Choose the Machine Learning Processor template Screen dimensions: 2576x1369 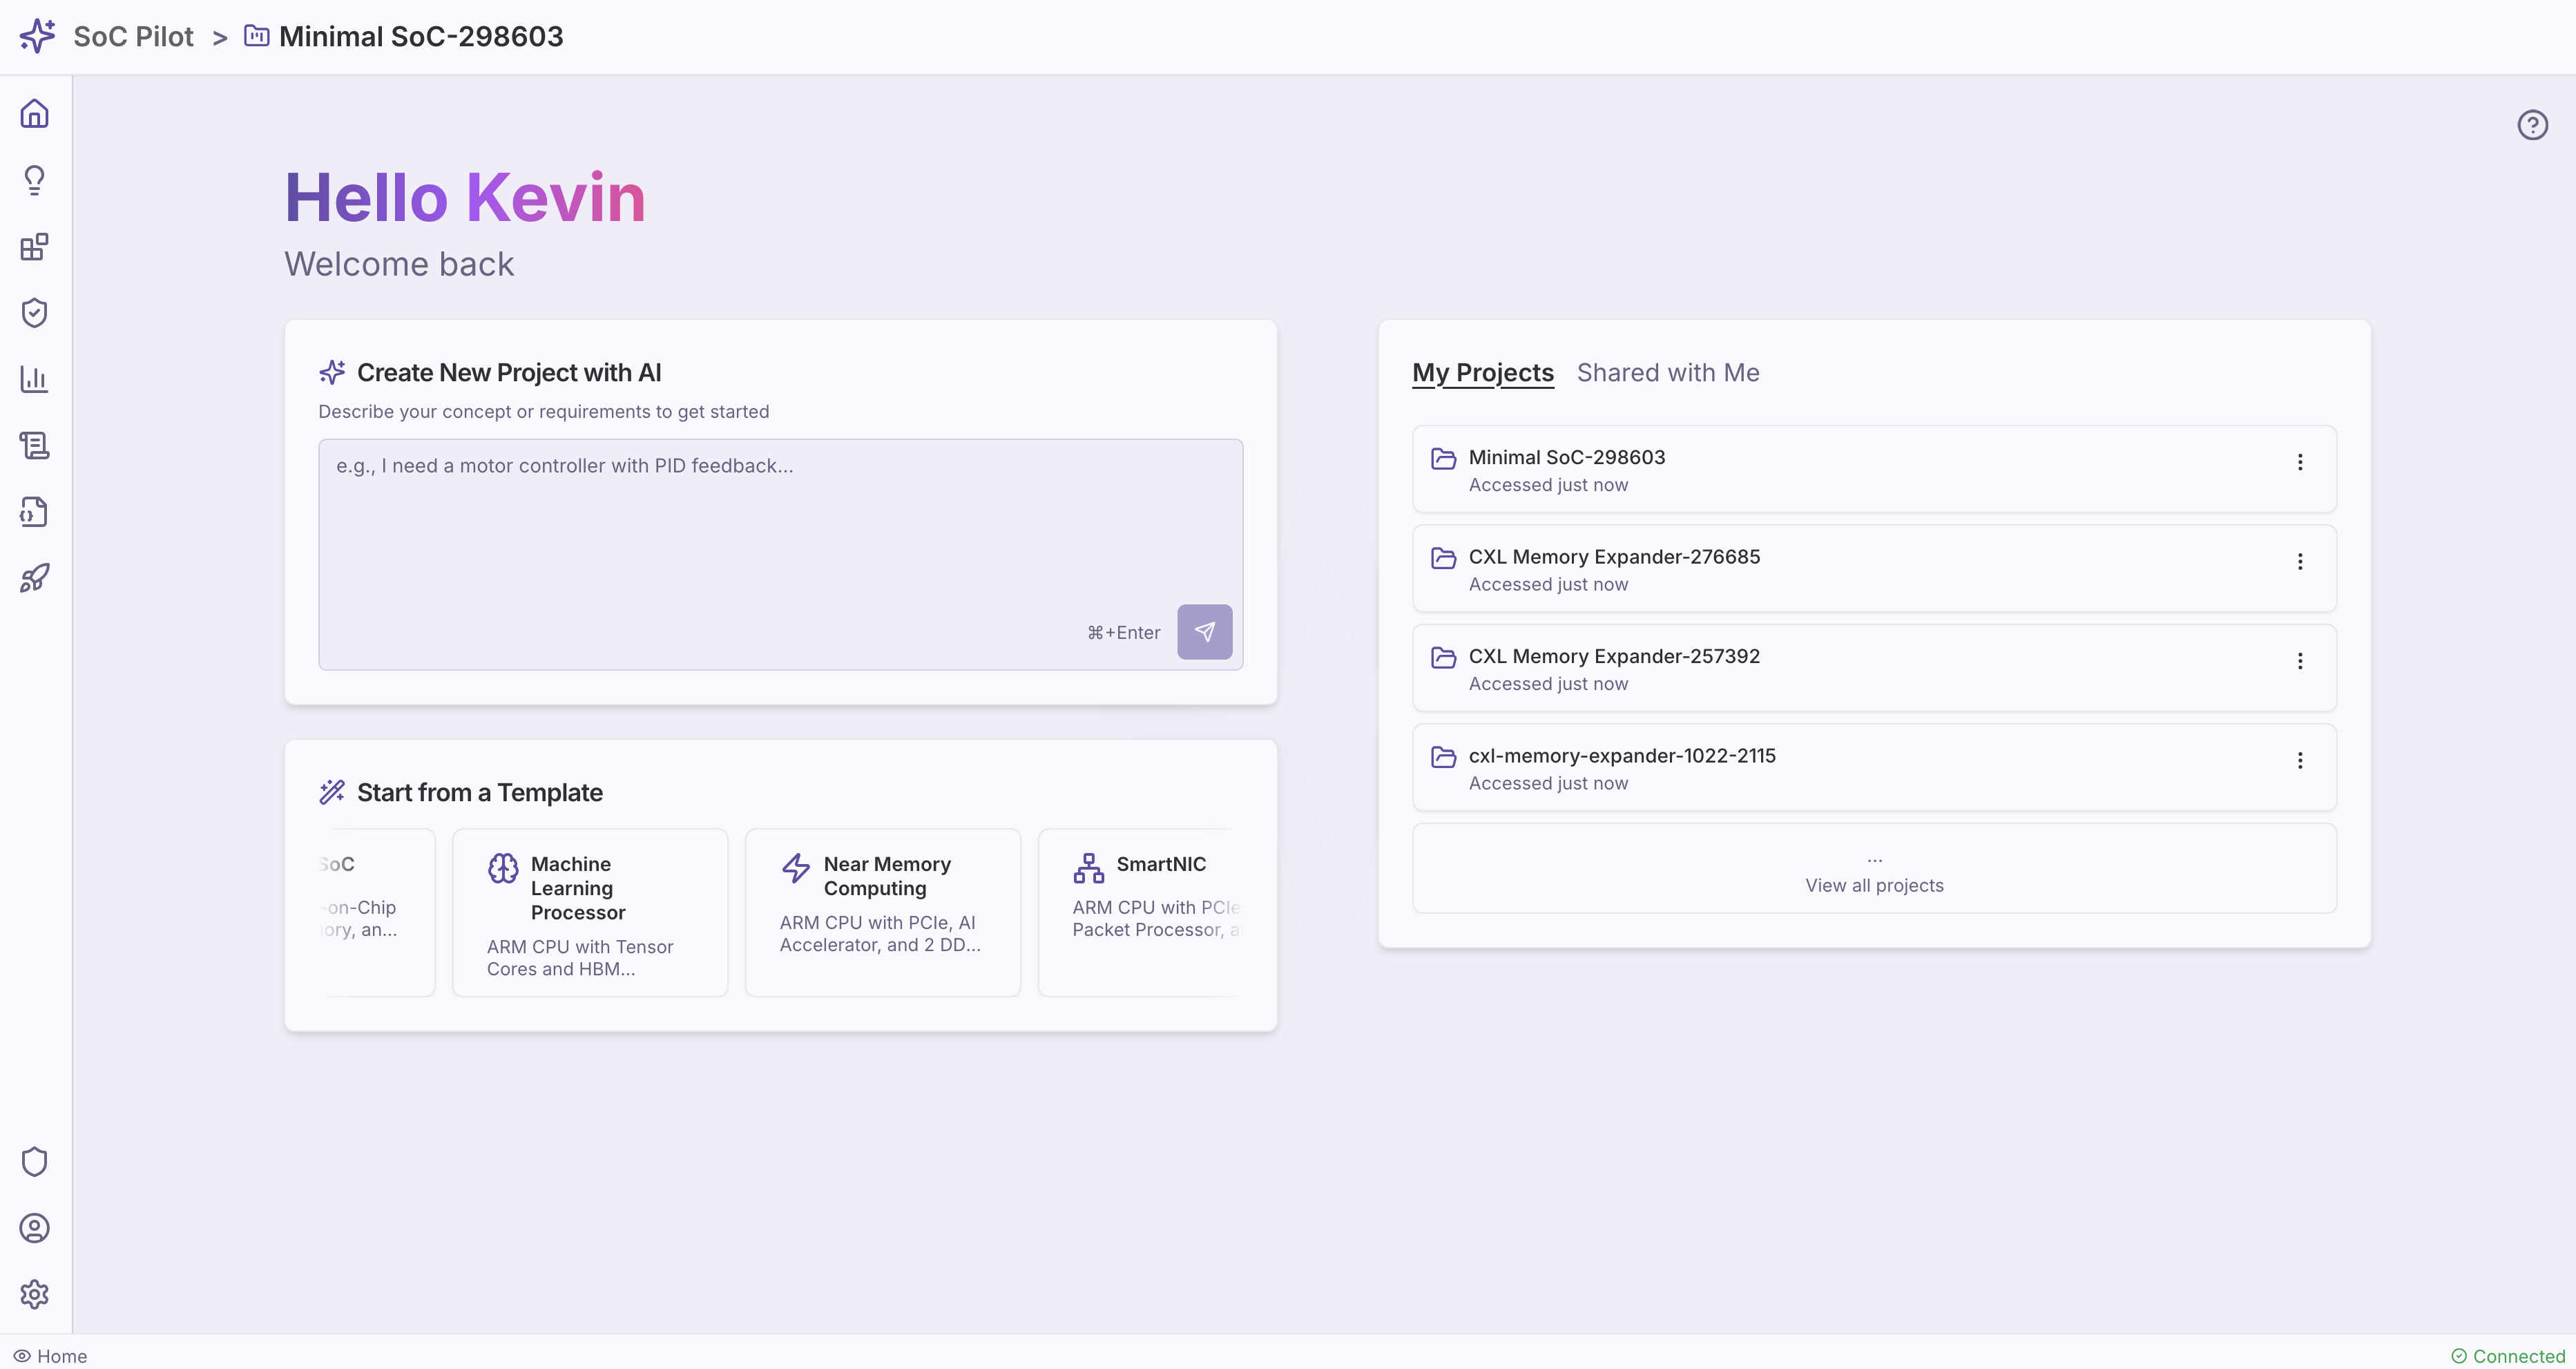tap(590, 912)
